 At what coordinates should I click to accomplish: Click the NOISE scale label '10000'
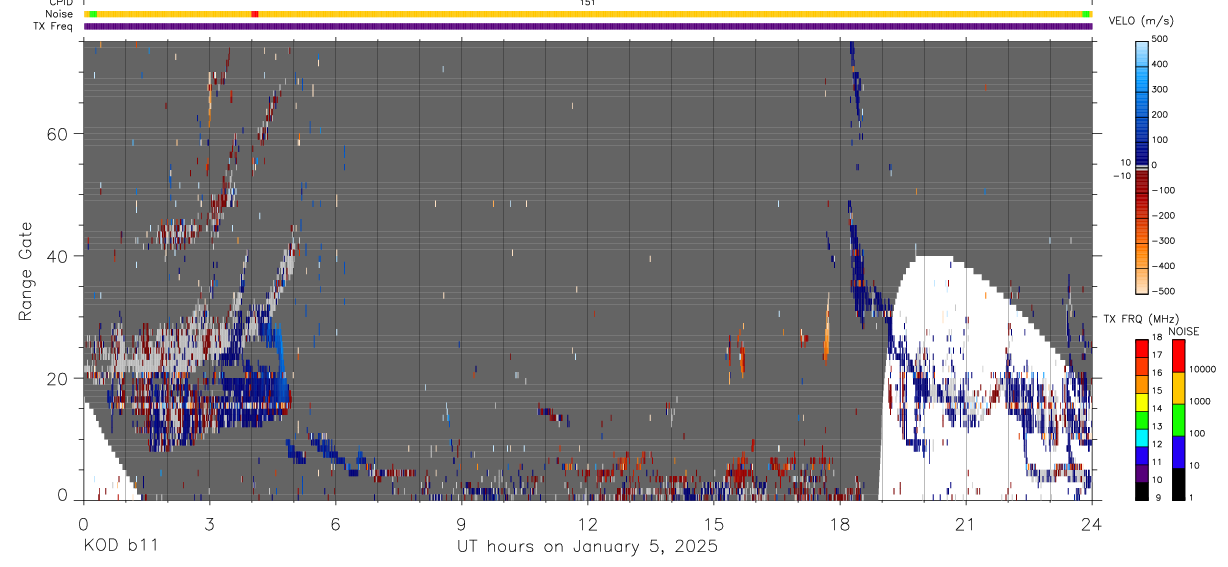1203,370
